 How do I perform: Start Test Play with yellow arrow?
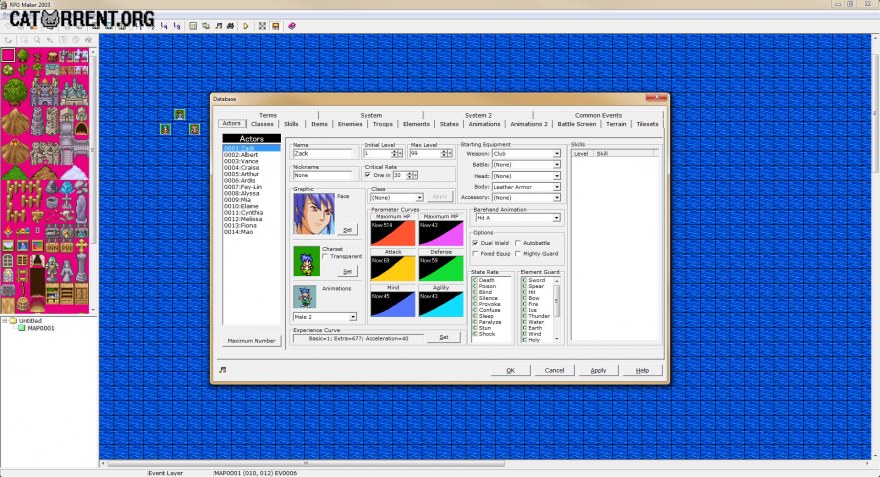tap(246, 26)
